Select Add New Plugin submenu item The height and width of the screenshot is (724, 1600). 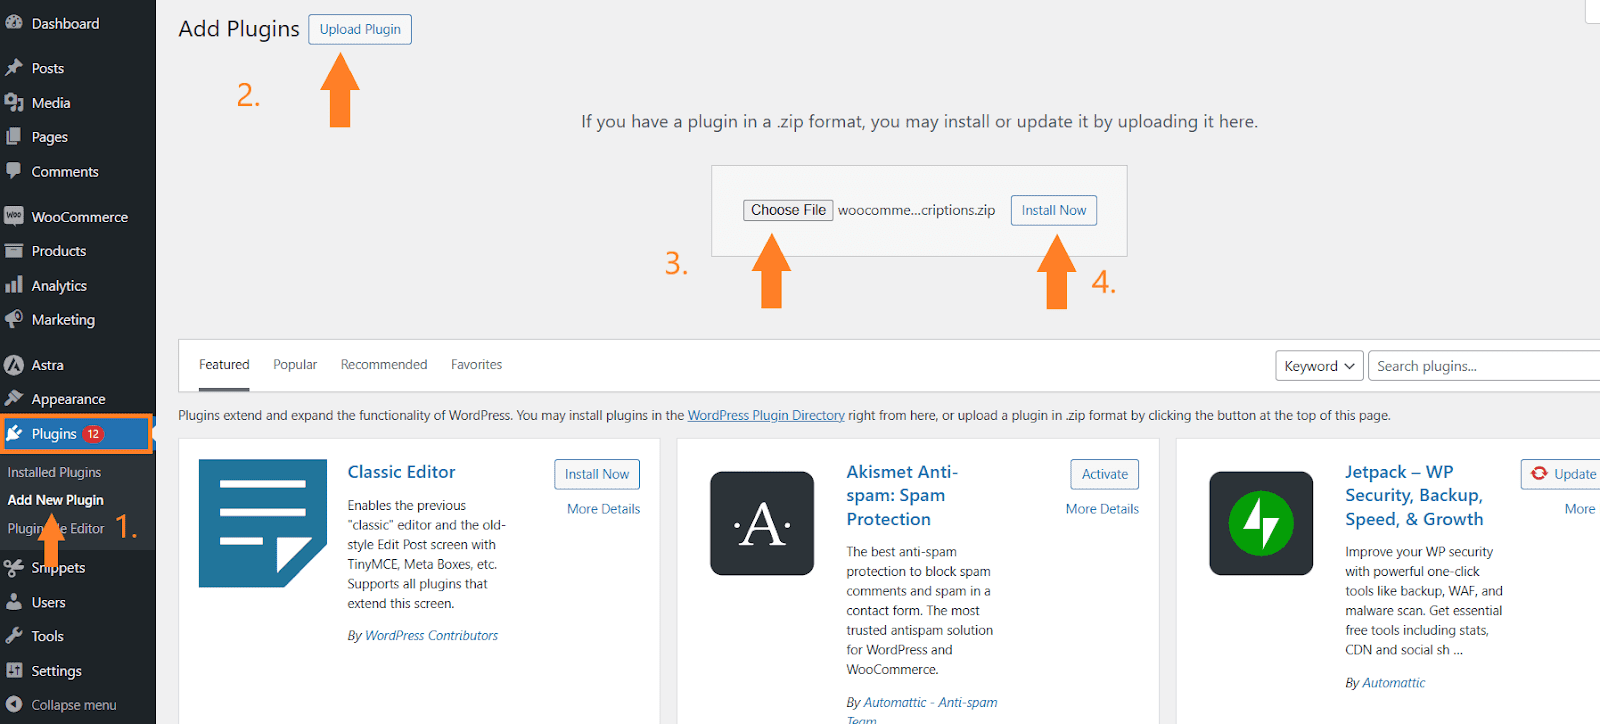[x=55, y=500]
